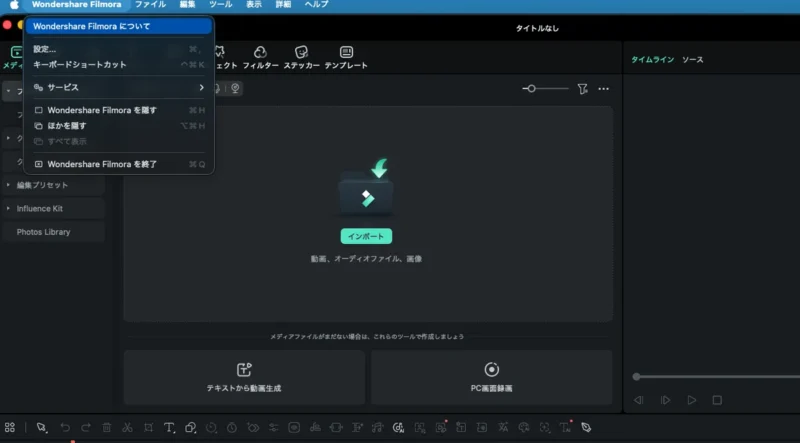Select the scissors split tool
The width and height of the screenshot is (800, 443).
click(128, 428)
